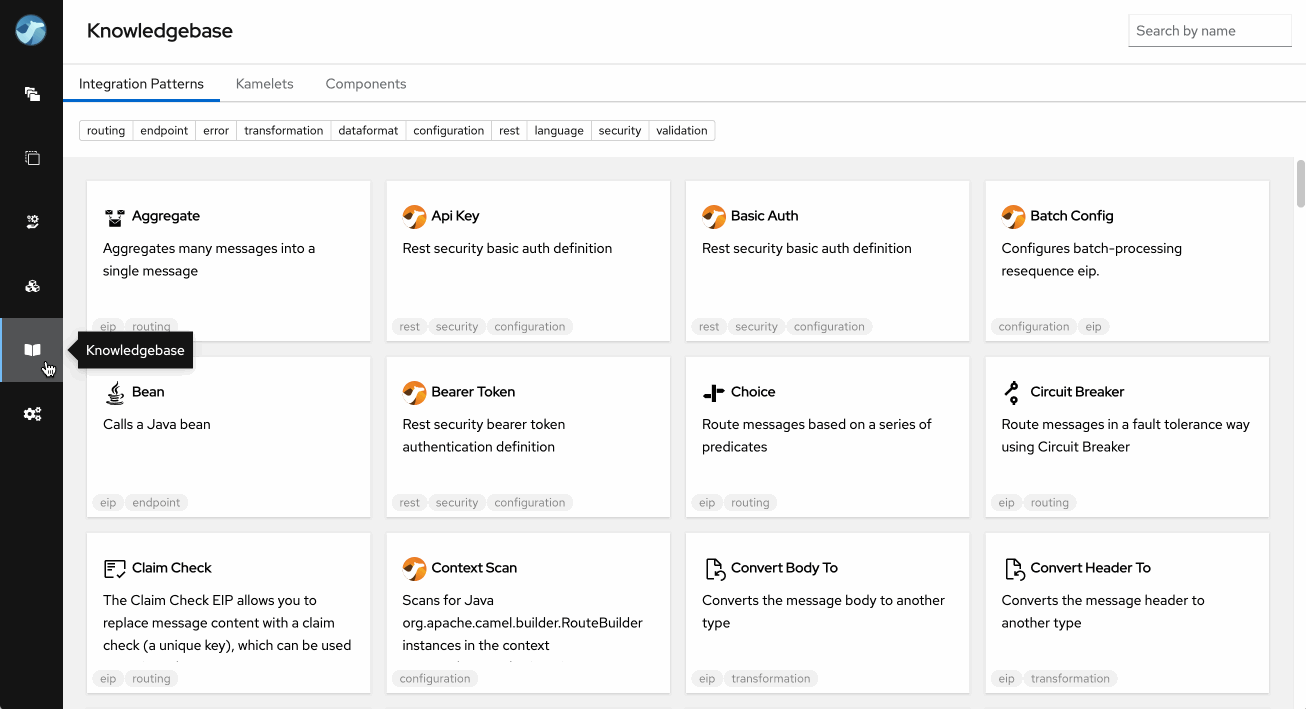This screenshot has width=1306, height=709.
Task: Open the Claim Check pattern card
Action: click(228, 613)
